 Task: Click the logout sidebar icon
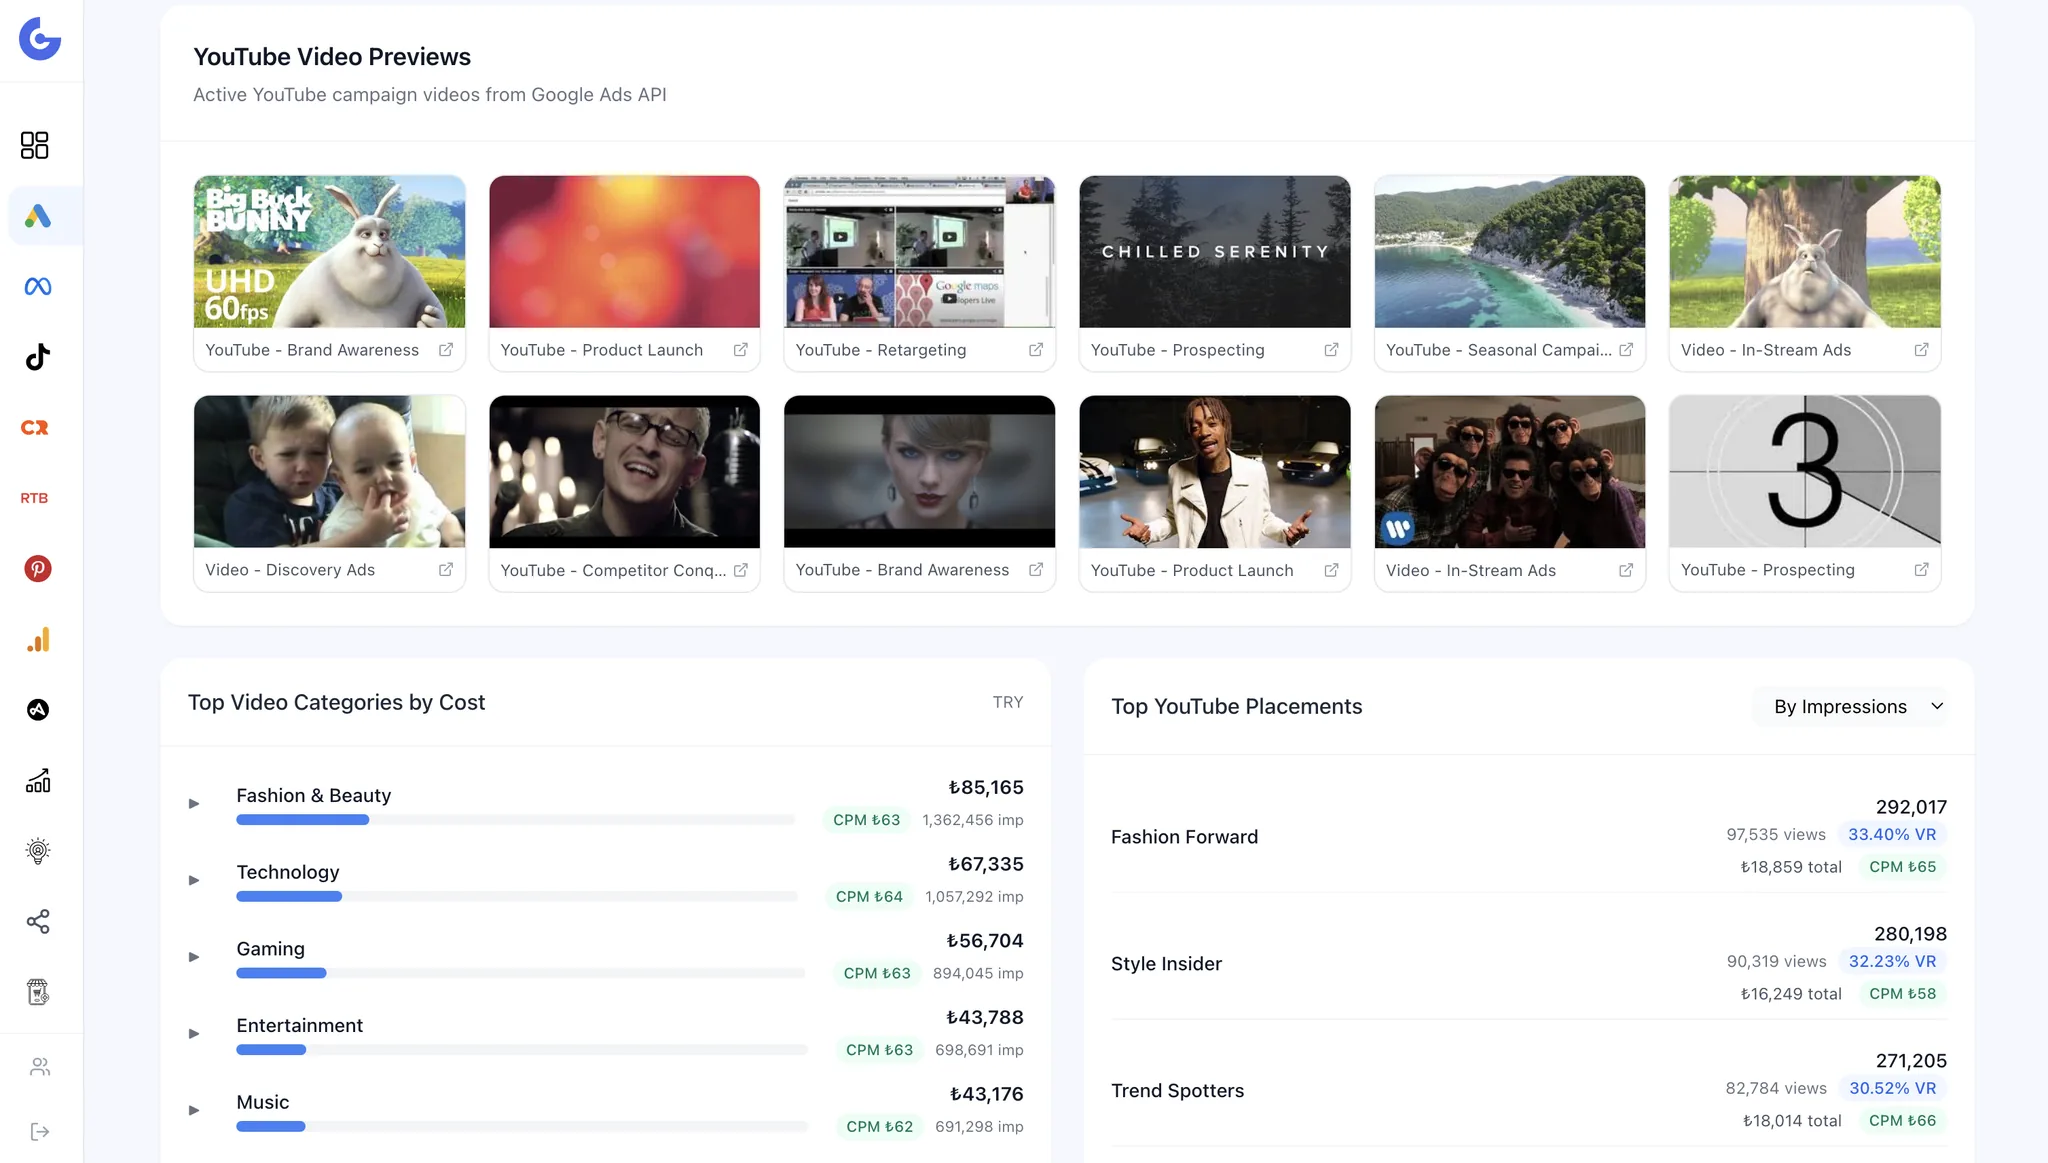pyautogui.click(x=40, y=1132)
